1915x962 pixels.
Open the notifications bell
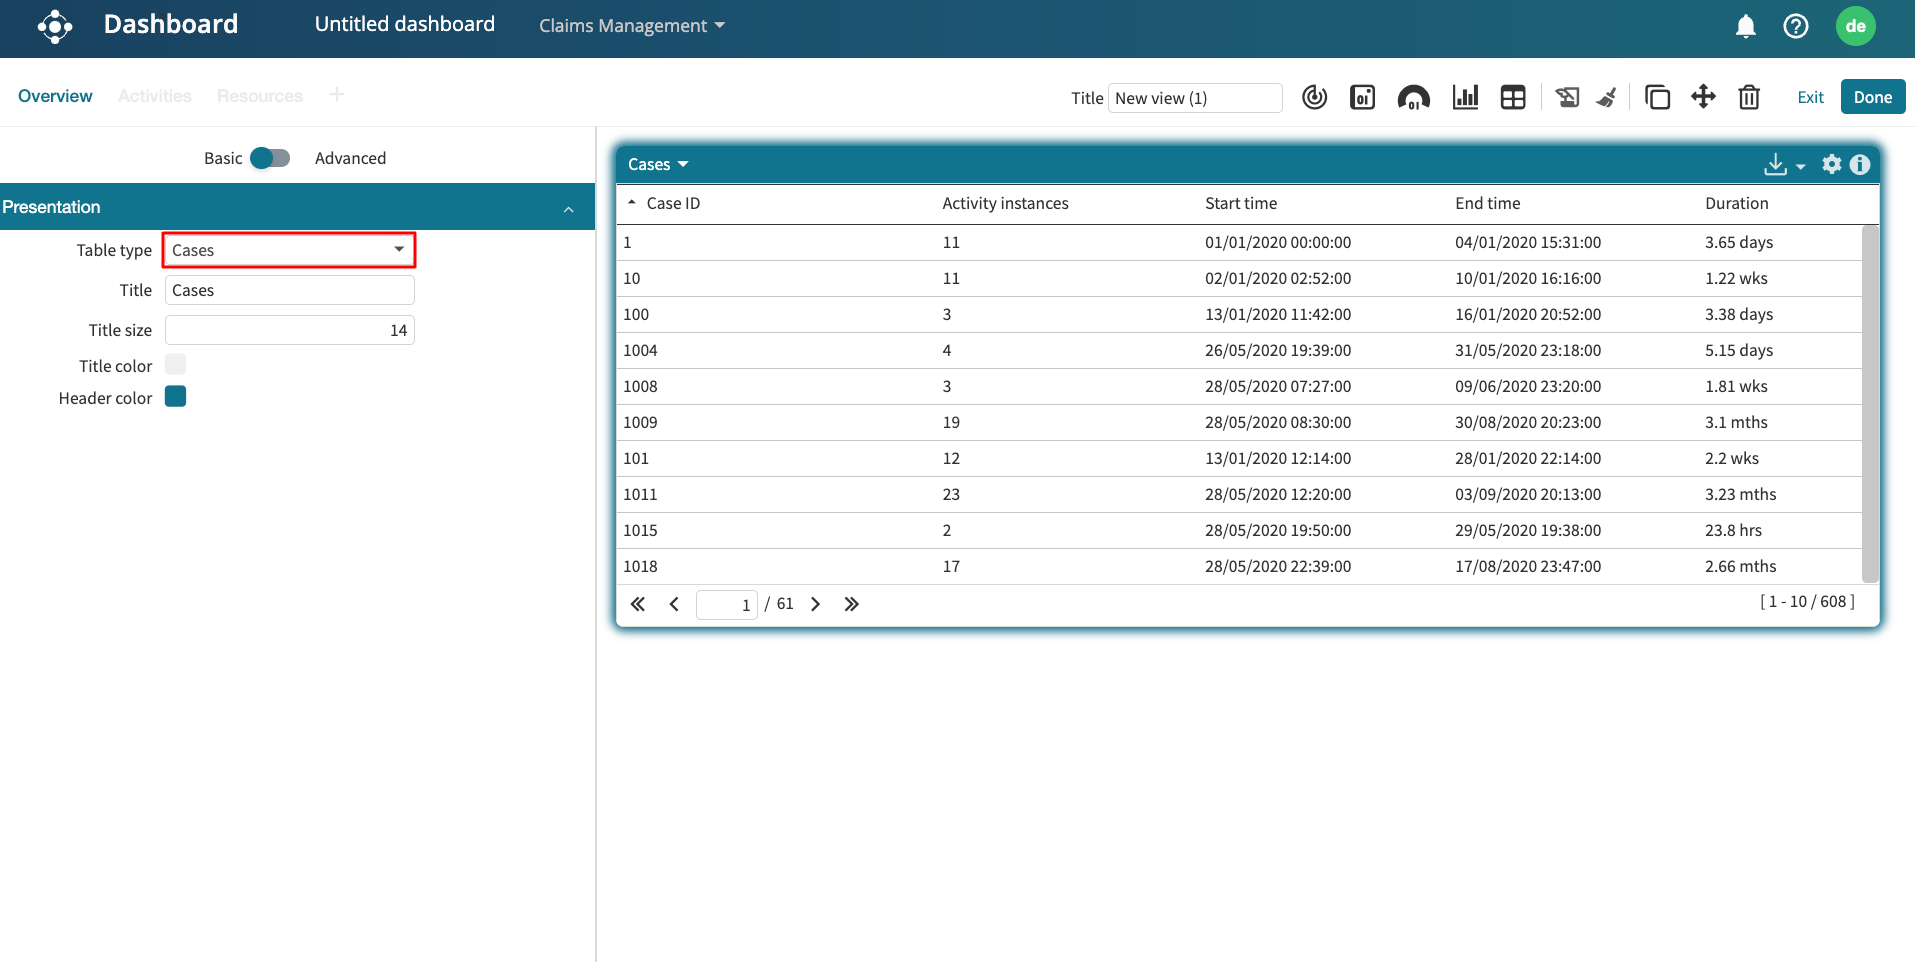(1745, 26)
